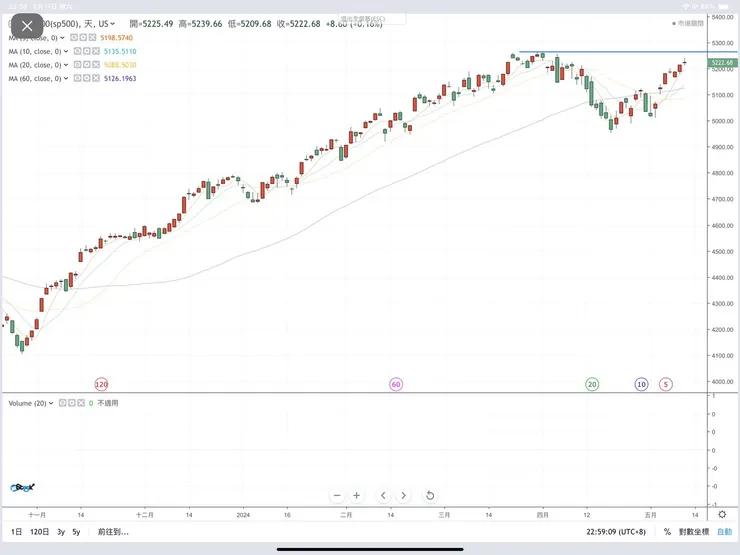Screen dimensions: 740x555
Task: Close the fullscreen chart with the X button
Action: pos(27,26)
